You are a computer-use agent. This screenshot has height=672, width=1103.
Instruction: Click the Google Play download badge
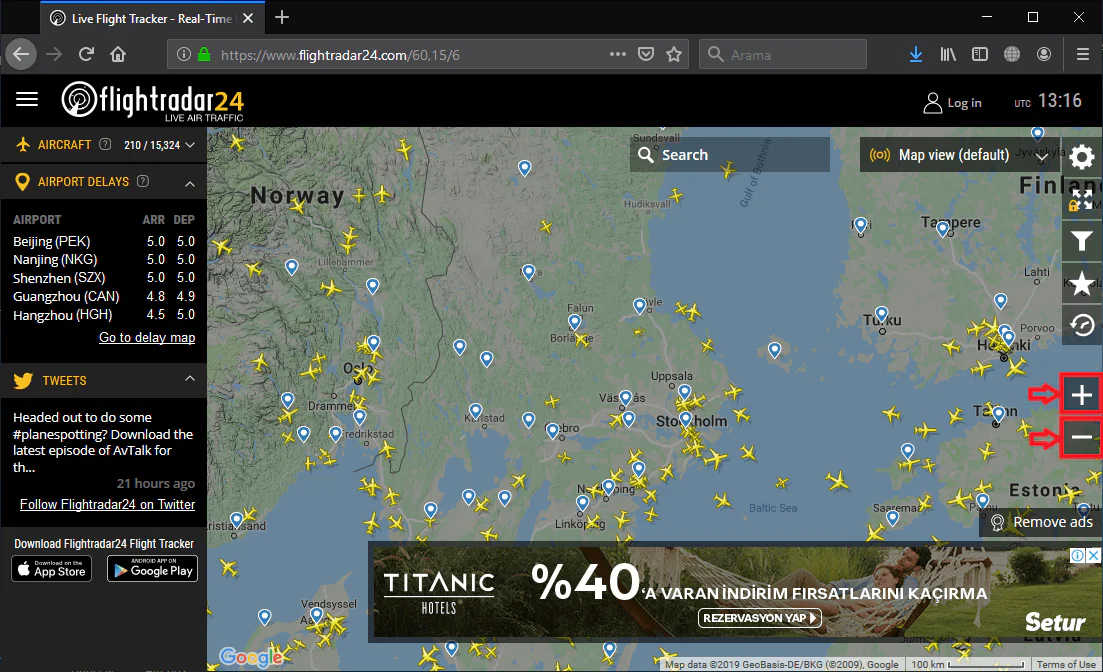152,569
